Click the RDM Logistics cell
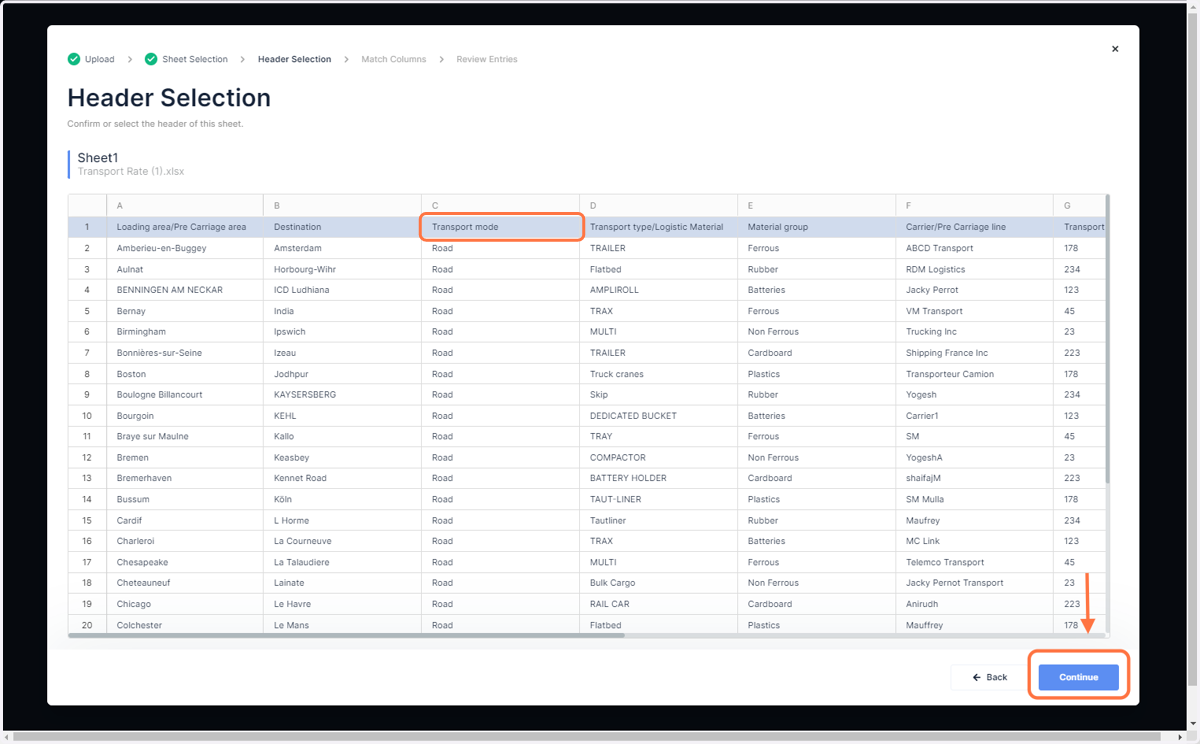The width and height of the screenshot is (1200, 744). point(974,269)
